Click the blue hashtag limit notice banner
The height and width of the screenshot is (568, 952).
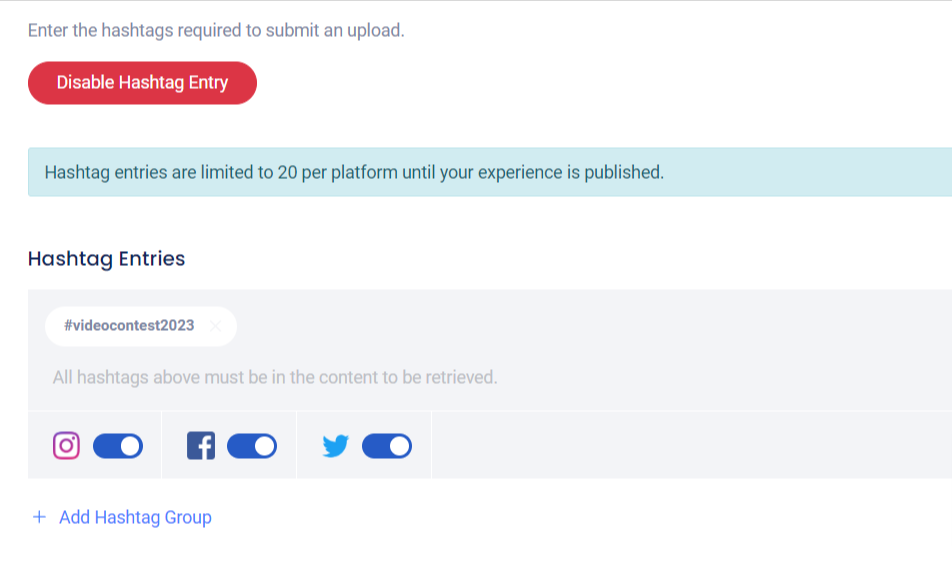tap(490, 172)
